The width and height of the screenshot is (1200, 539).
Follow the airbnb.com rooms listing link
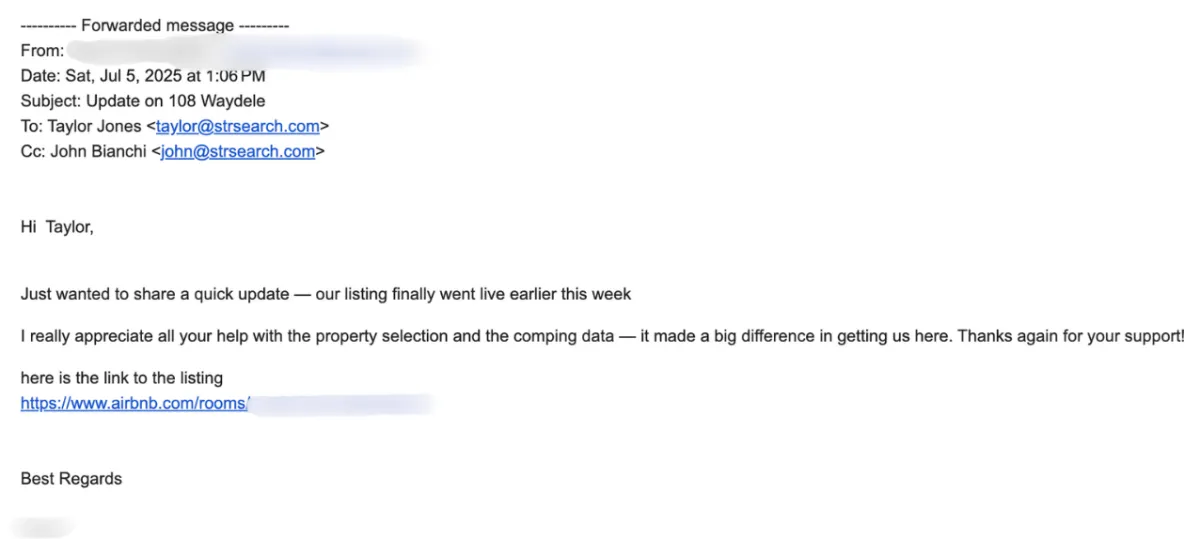pyautogui.click(x=134, y=404)
